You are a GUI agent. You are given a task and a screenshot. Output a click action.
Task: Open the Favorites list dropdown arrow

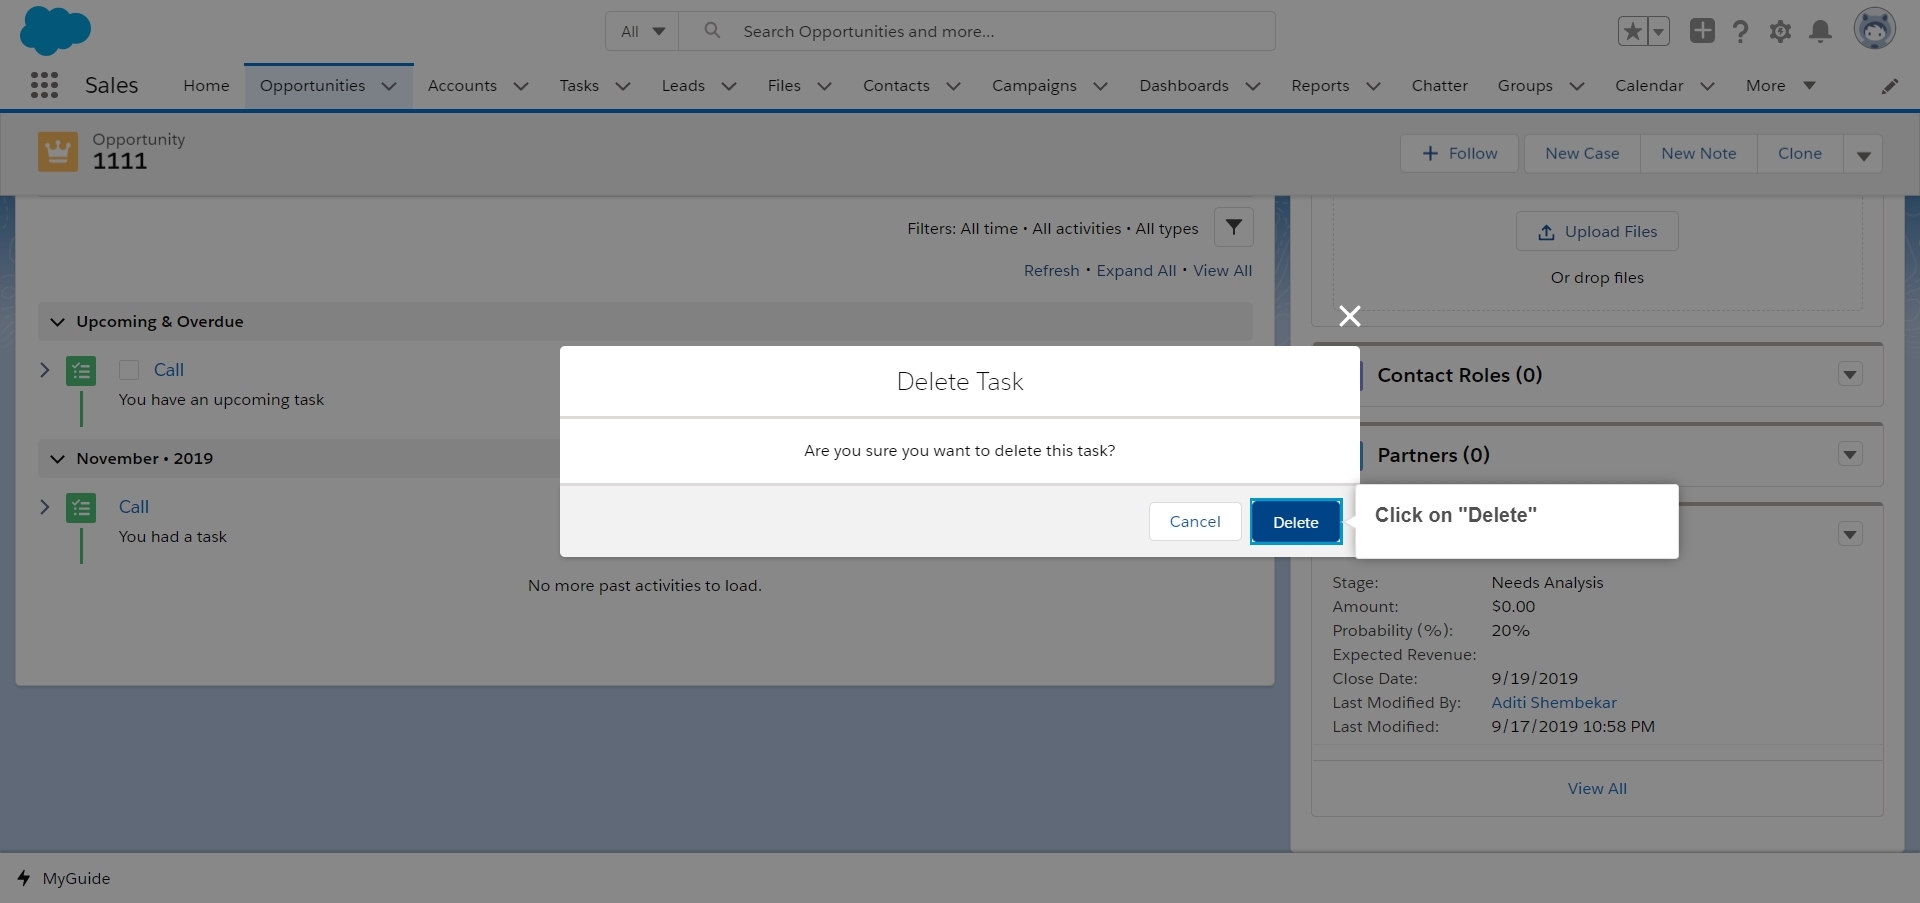(1658, 31)
